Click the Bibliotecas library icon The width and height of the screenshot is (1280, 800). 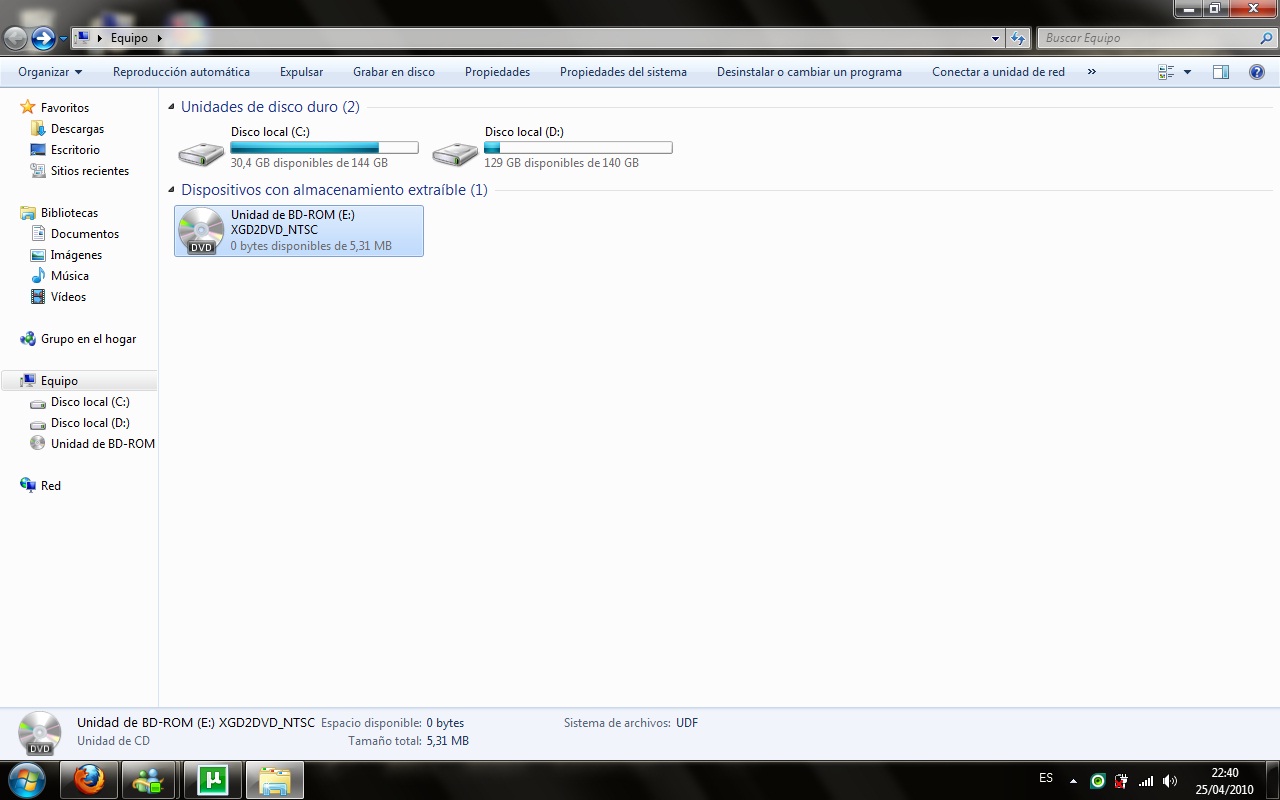(x=28, y=212)
